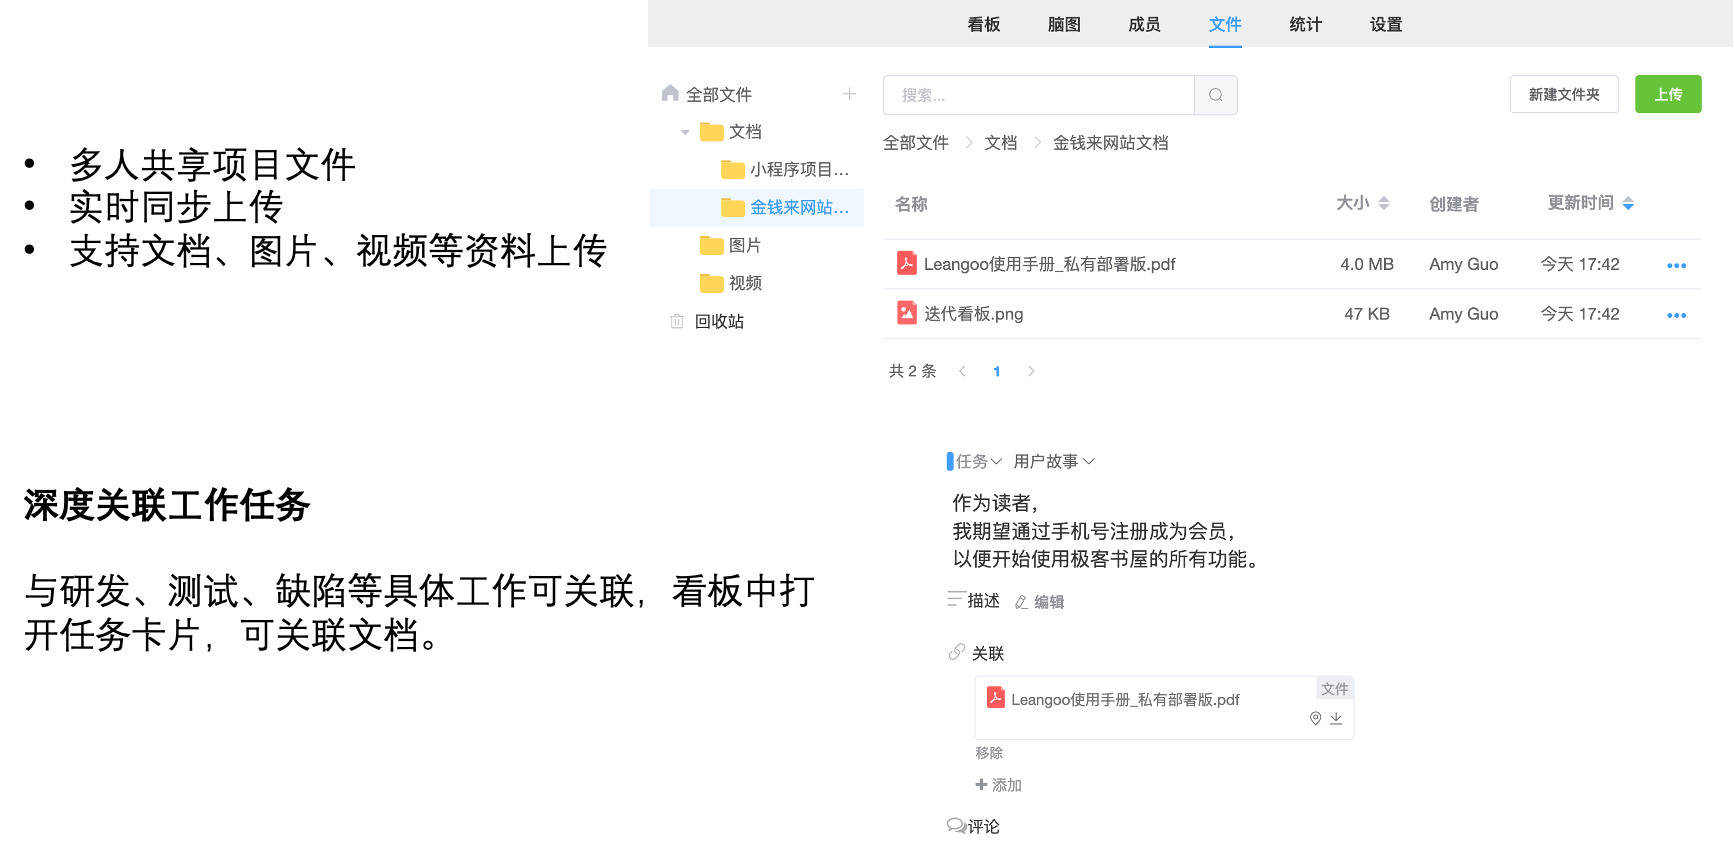The height and width of the screenshot is (848, 1734).
Task: Click 添加 to add association
Action: [998, 785]
